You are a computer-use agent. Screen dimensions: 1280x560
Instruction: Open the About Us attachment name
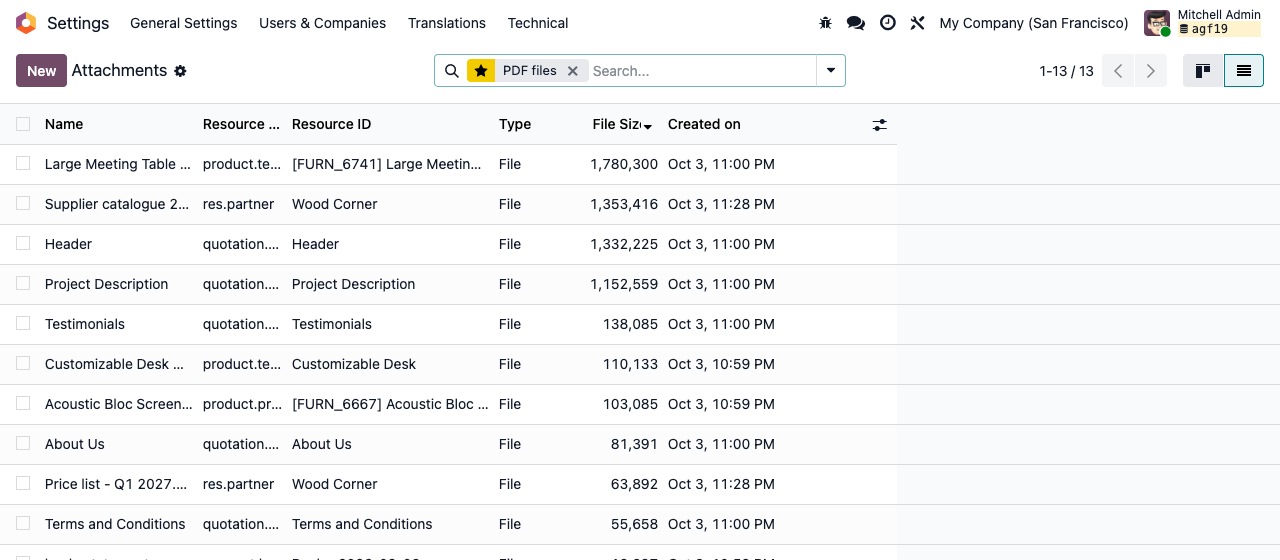(x=75, y=444)
